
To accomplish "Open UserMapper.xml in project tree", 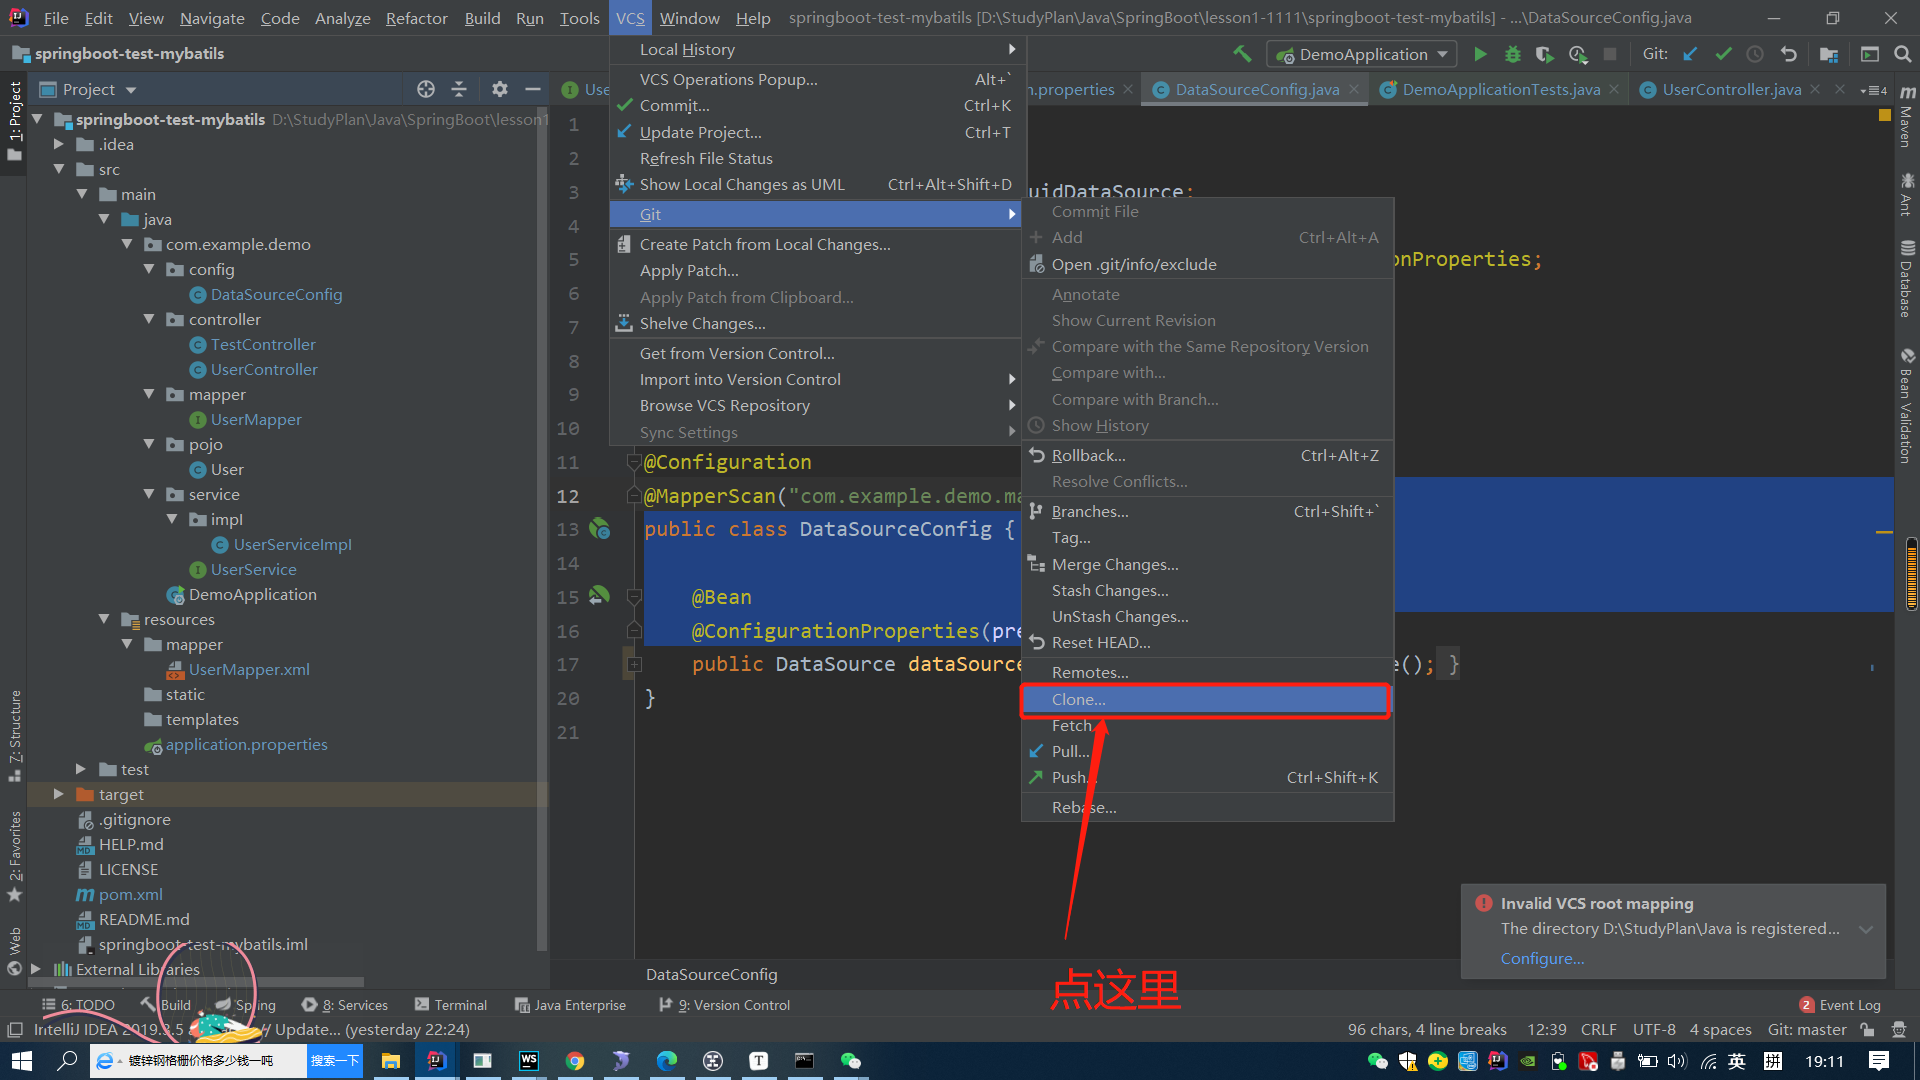I will (249, 669).
